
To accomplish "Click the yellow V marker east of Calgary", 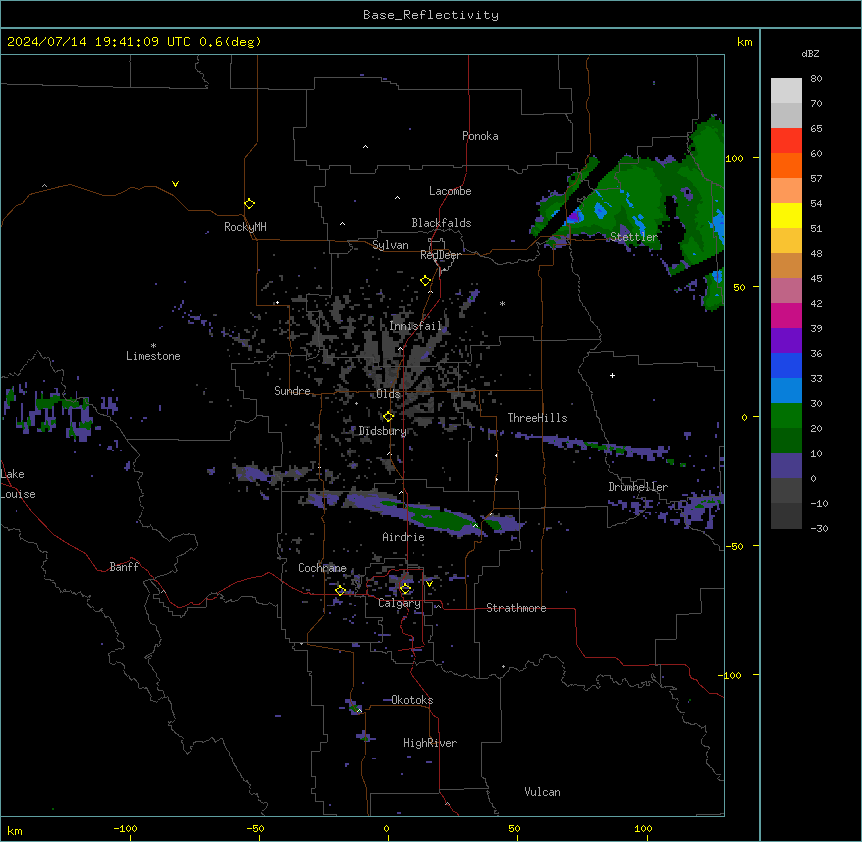I will pyautogui.click(x=429, y=584).
